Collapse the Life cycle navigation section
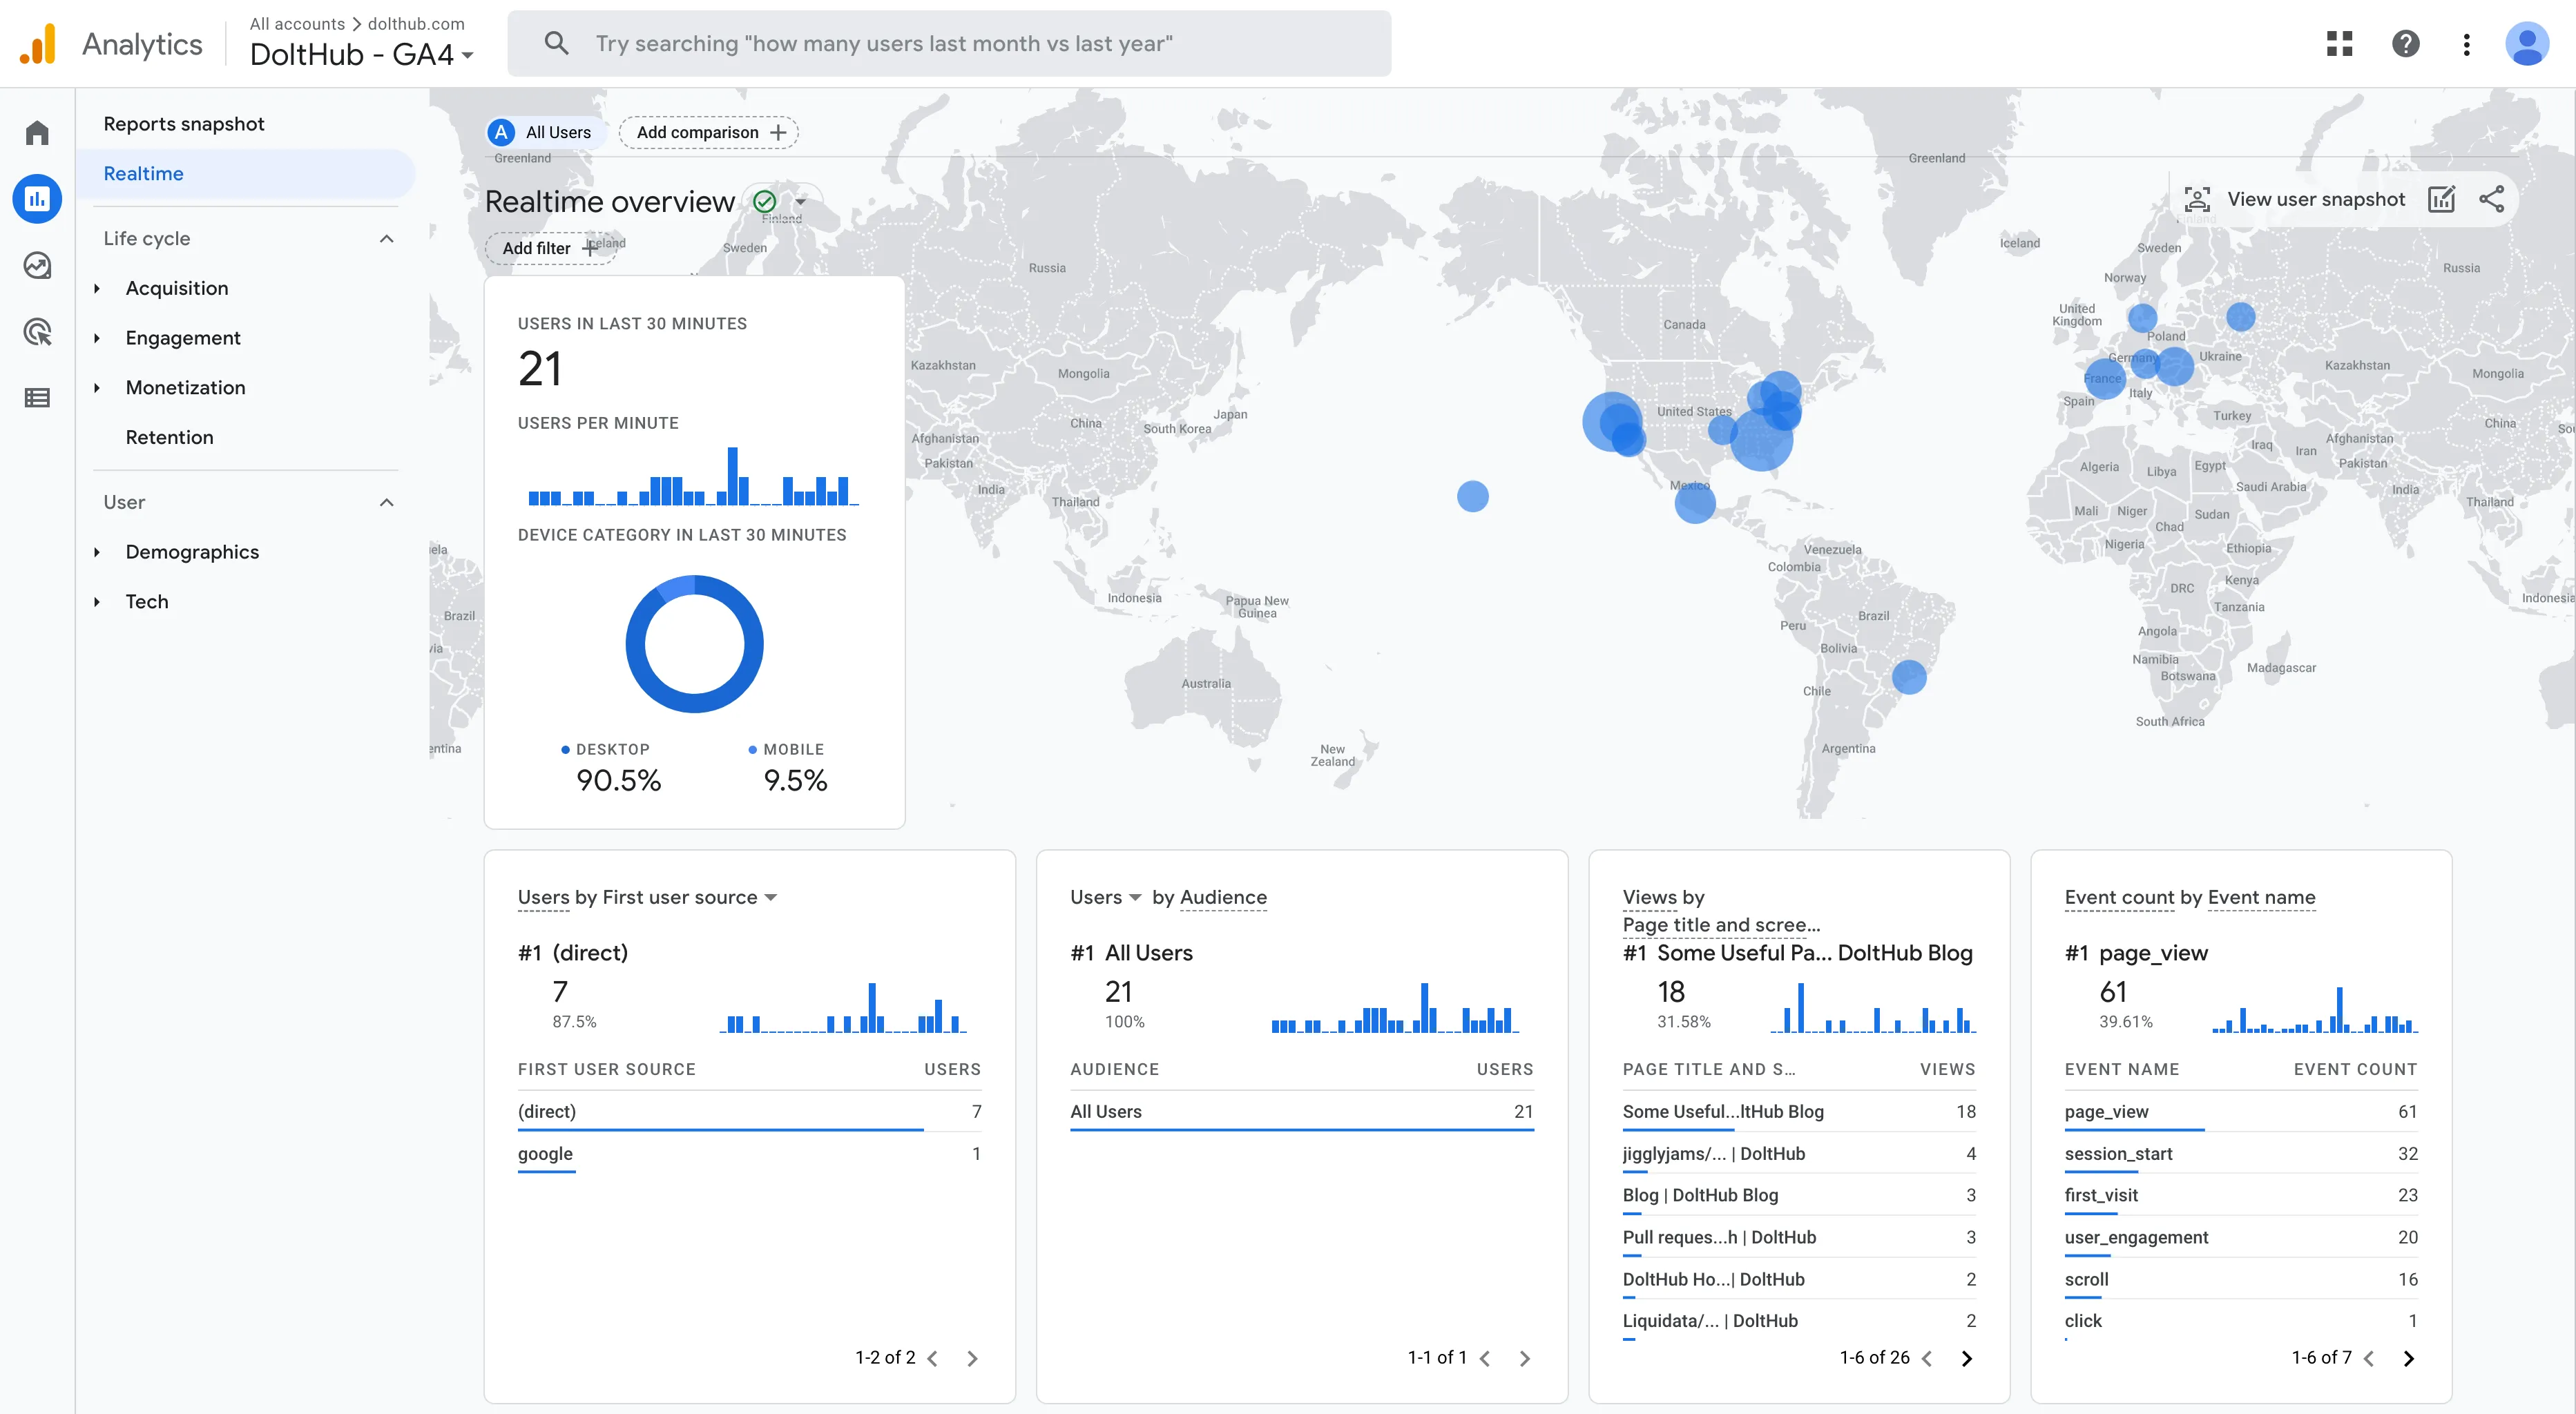2576x1414 pixels. pos(386,238)
